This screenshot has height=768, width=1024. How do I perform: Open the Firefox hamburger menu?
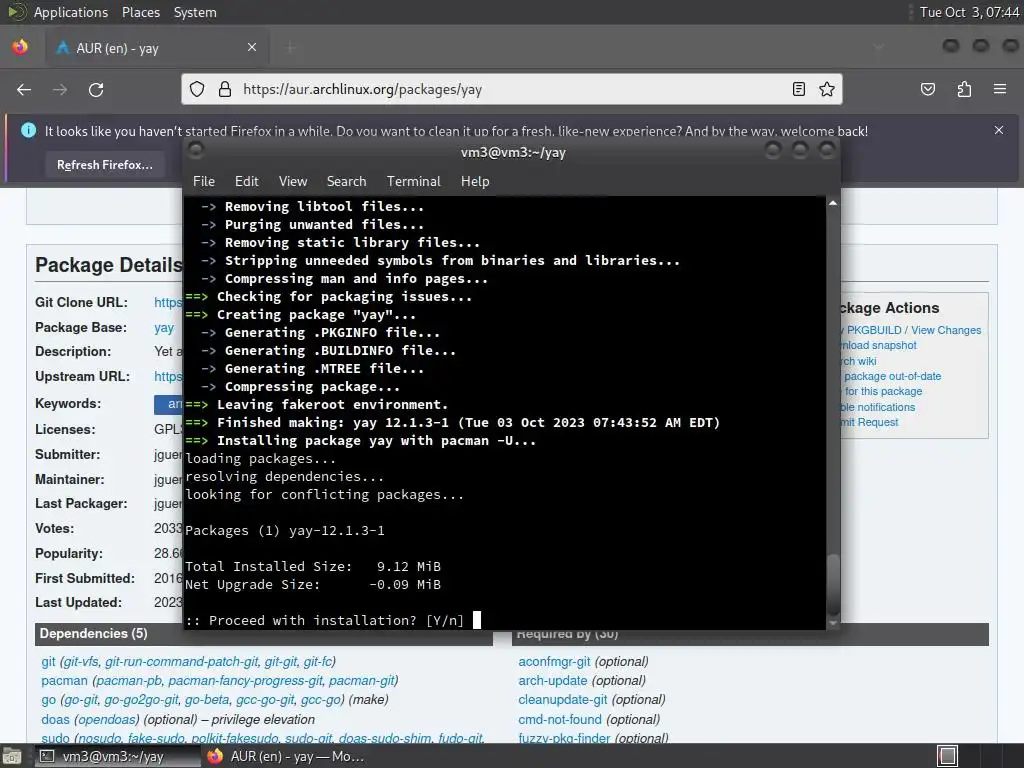click(x=1000, y=89)
